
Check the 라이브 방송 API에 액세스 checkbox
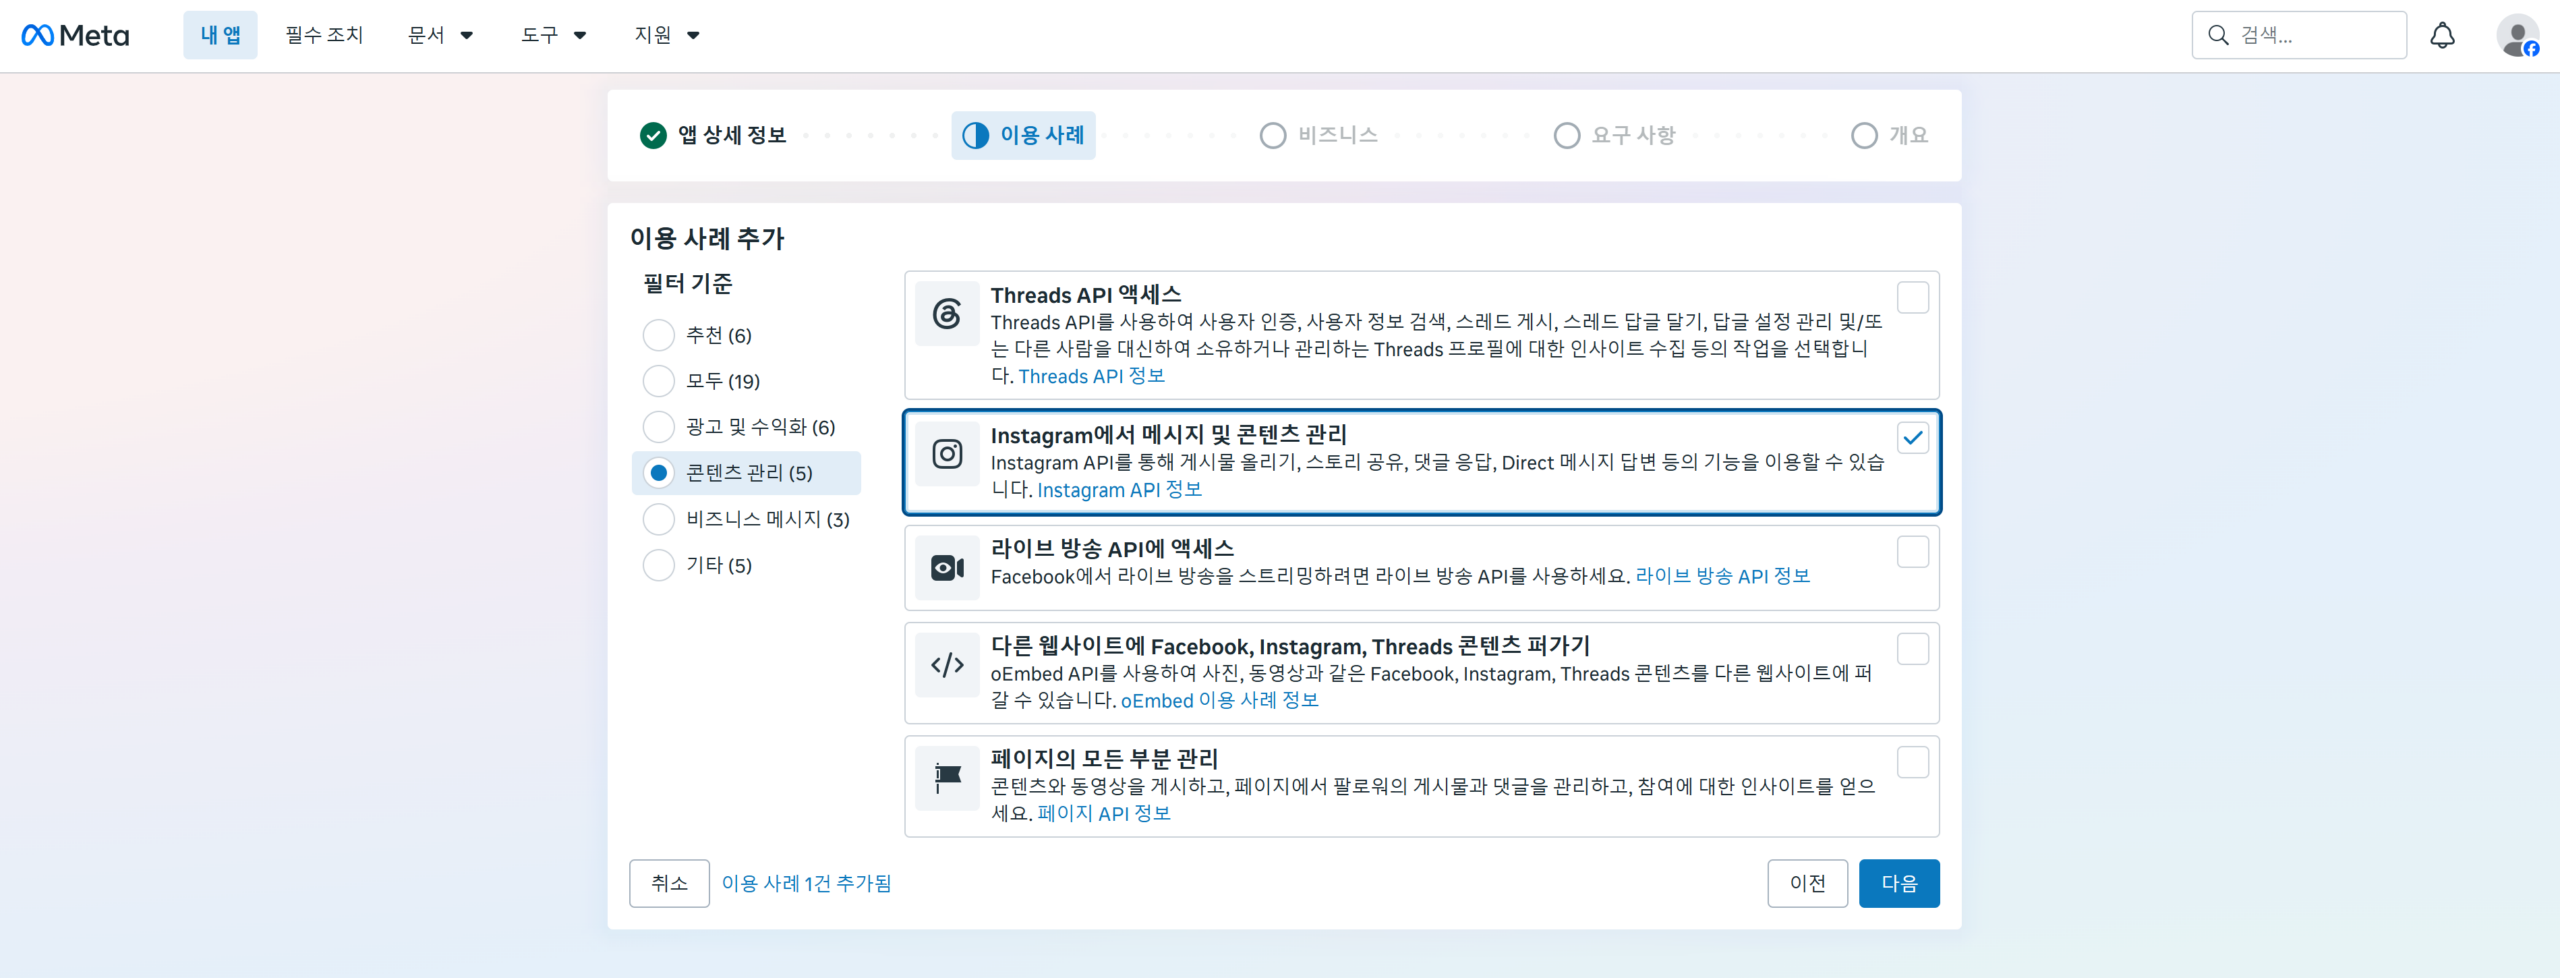[1912, 552]
